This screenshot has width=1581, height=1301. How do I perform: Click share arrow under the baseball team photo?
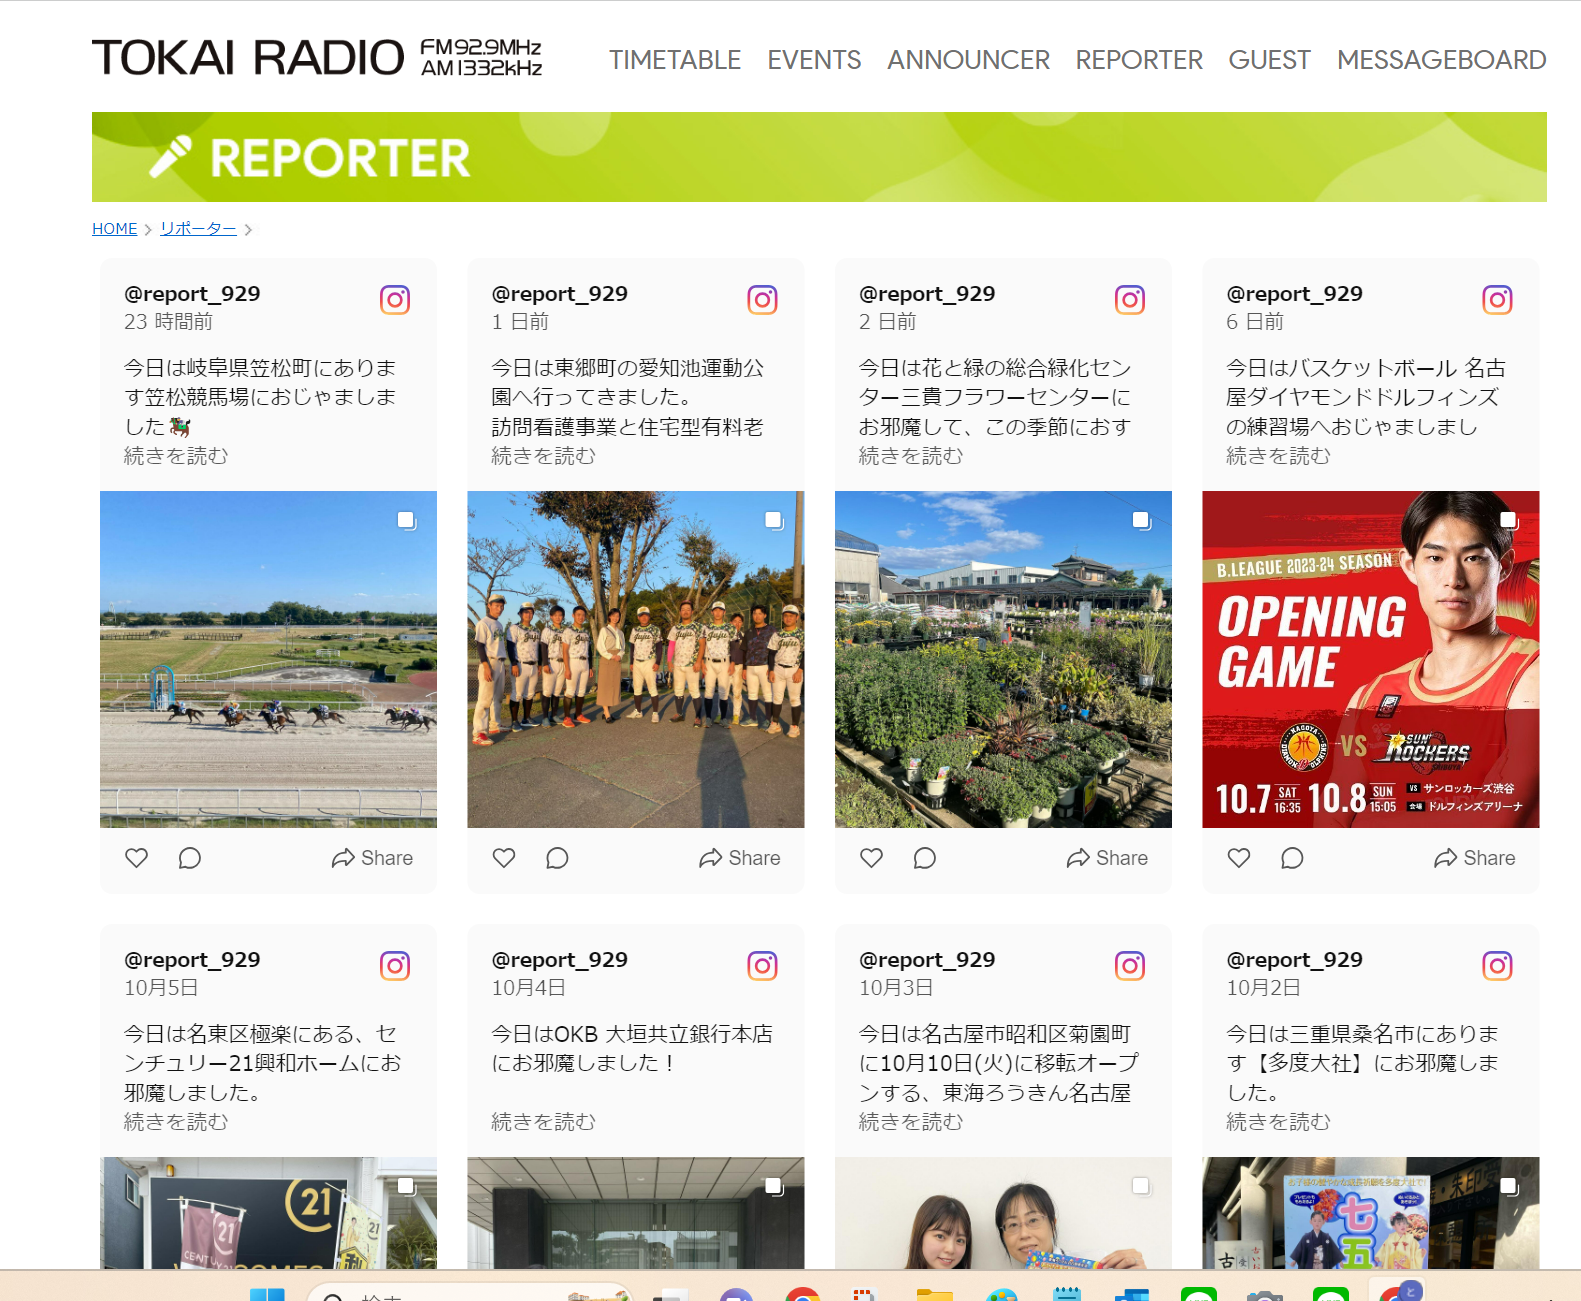coord(739,858)
